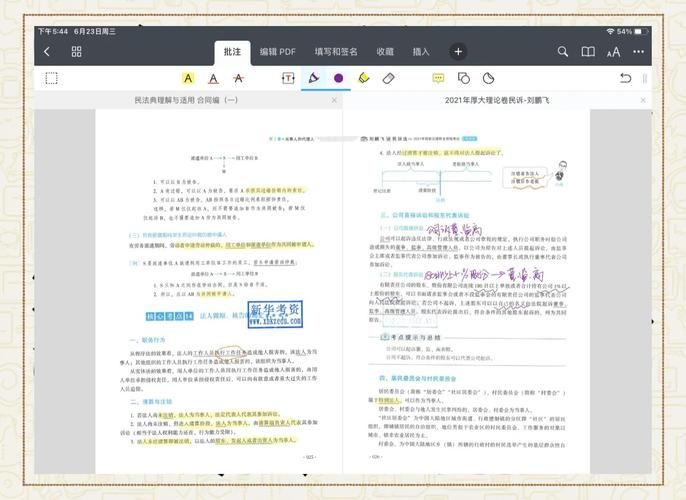Open the 收藏 tab
This screenshot has width=686, height=500.
pos(385,52)
